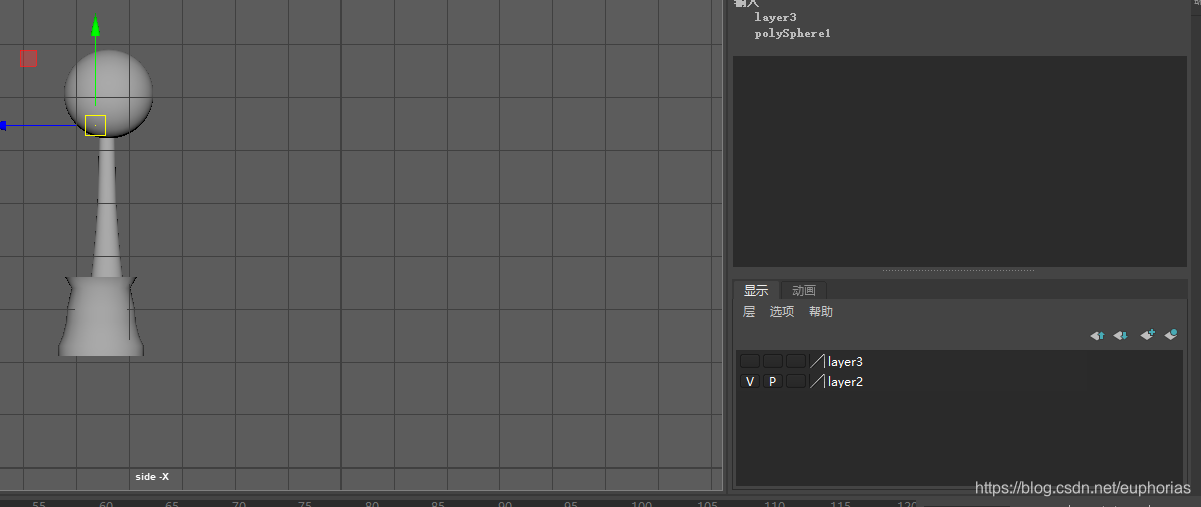
Task: Open the 层 menu
Action: click(749, 312)
